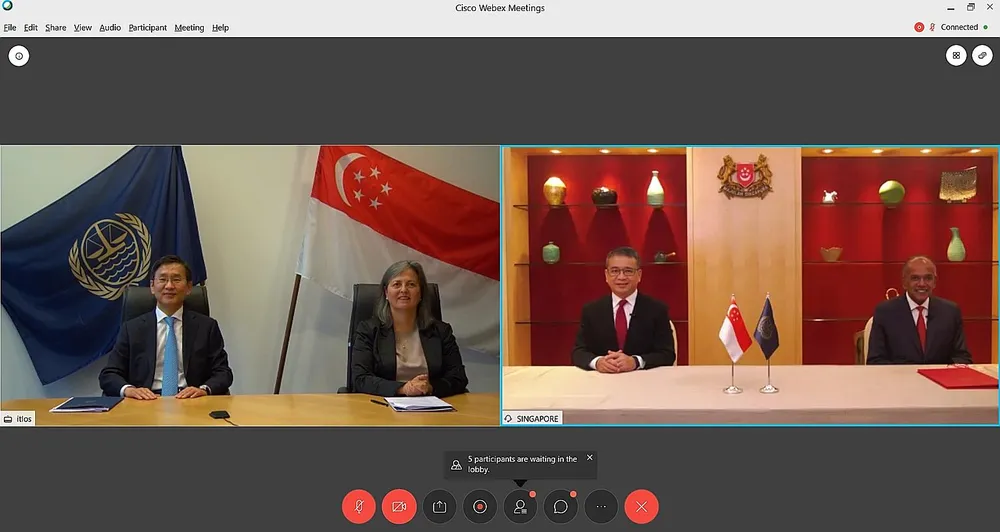Click the red recording indicator in status bar
The width and height of the screenshot is (1000, 532).
pos(919,27)
